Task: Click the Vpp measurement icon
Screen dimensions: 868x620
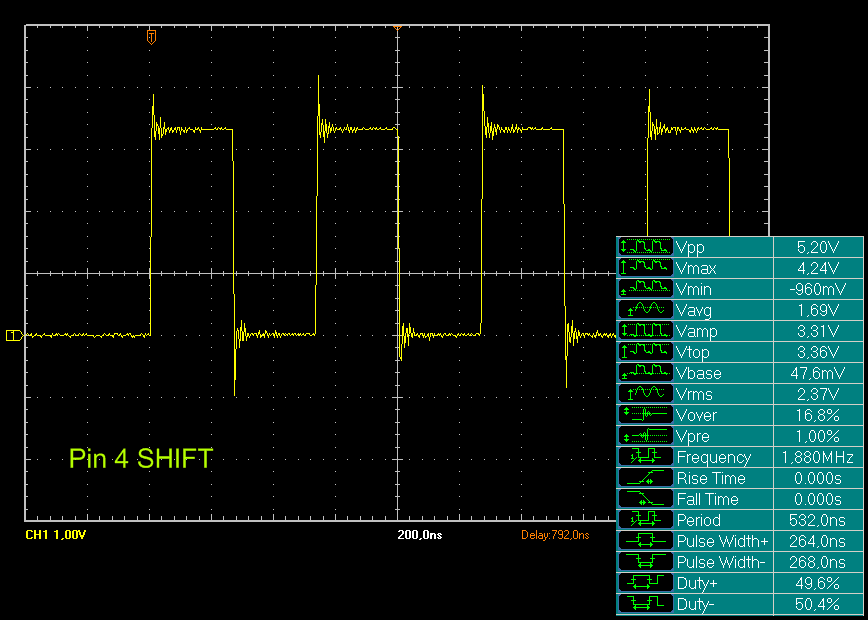Action: (645, 247)
